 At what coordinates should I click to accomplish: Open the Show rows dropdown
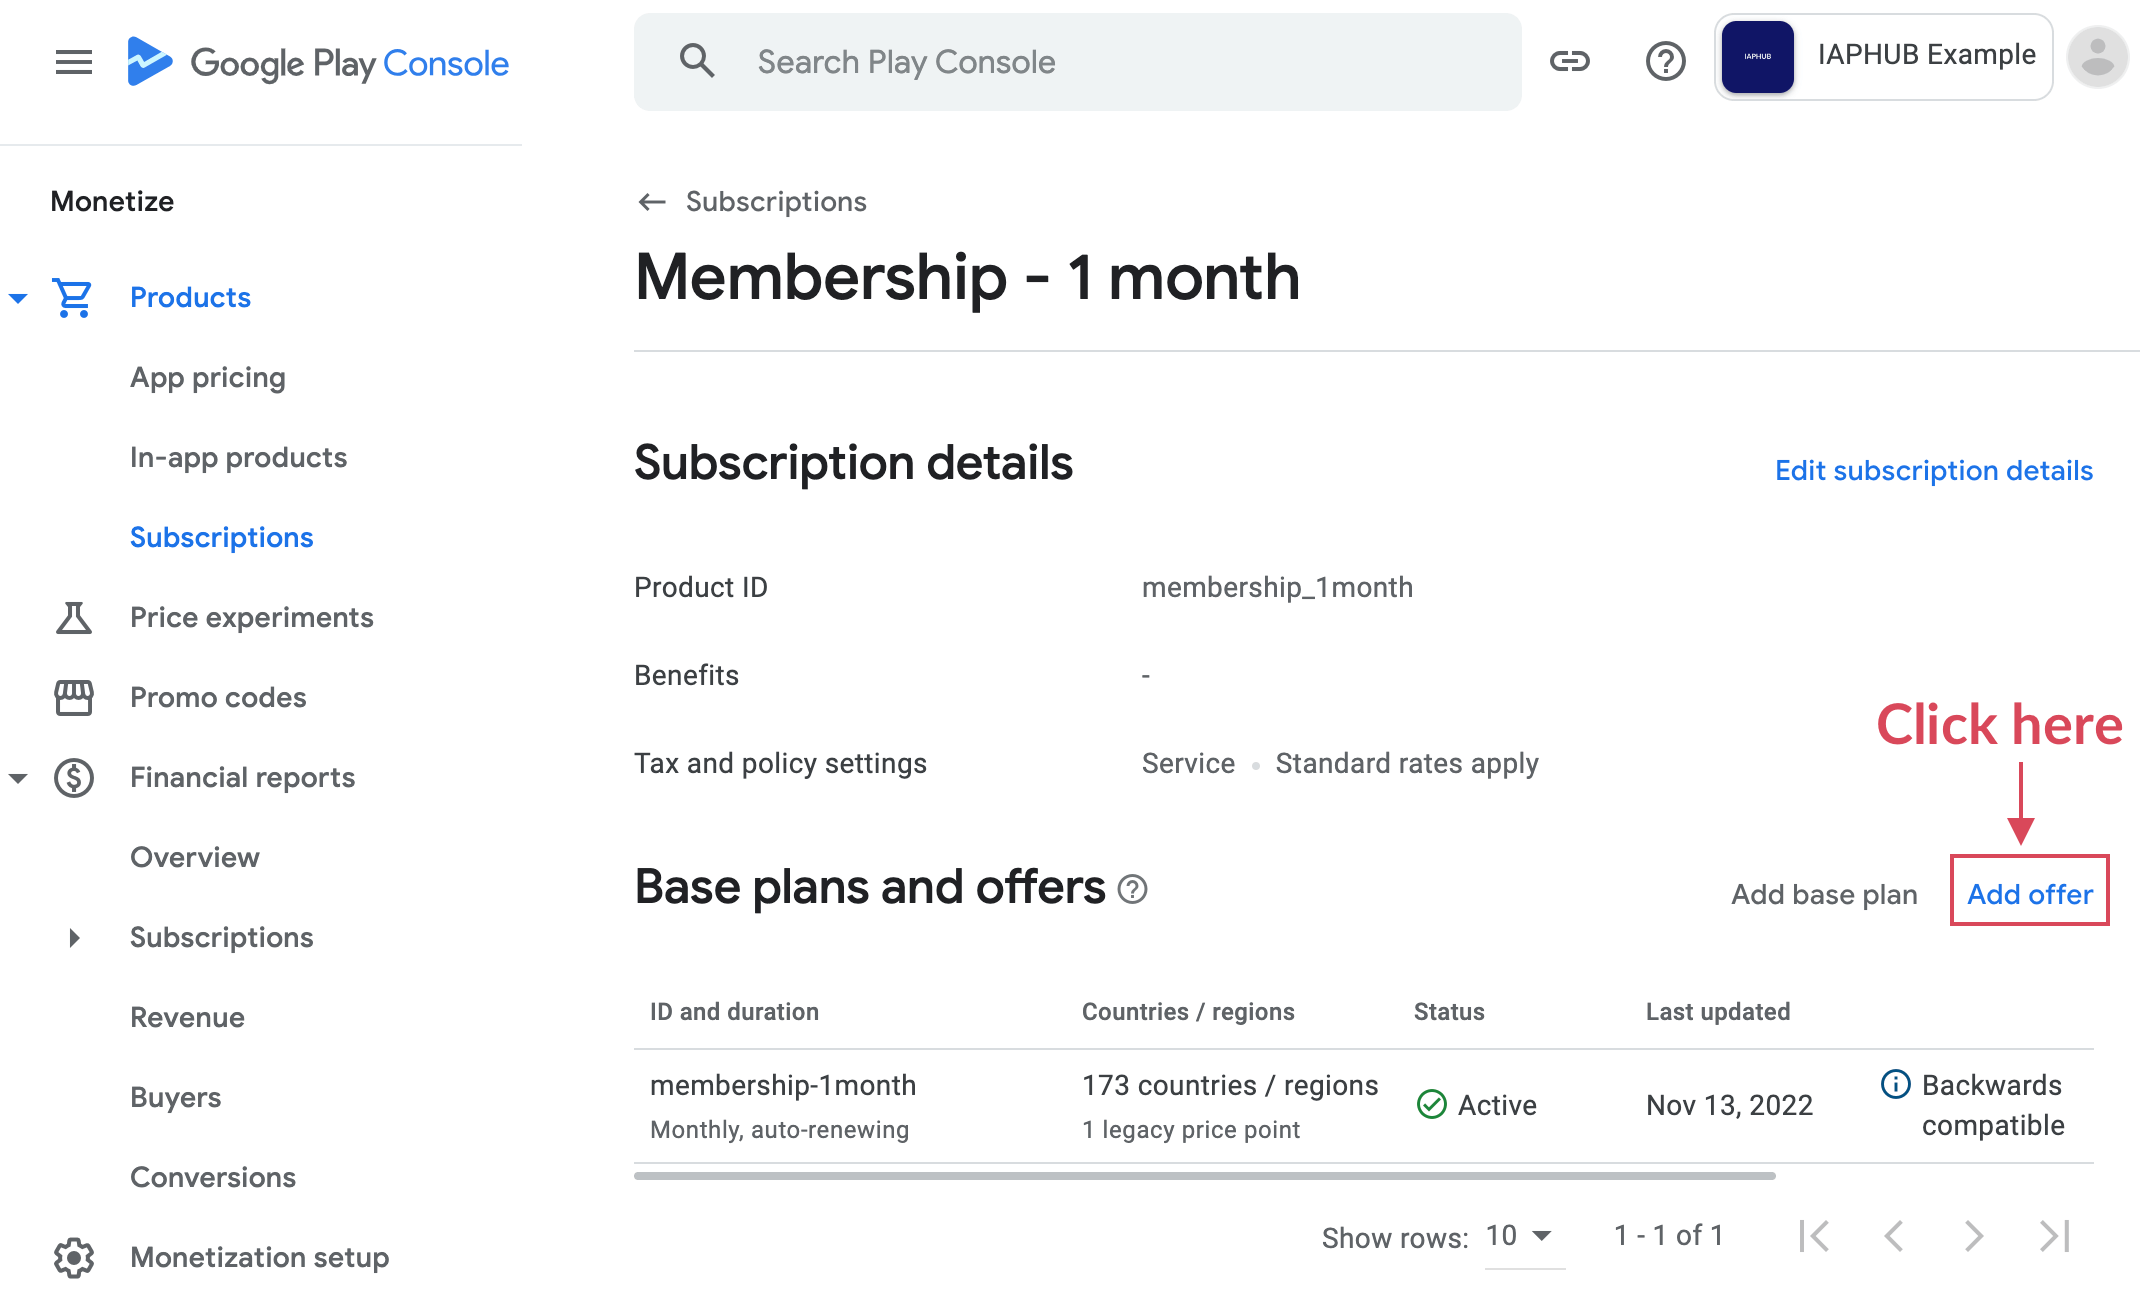1522,1236
